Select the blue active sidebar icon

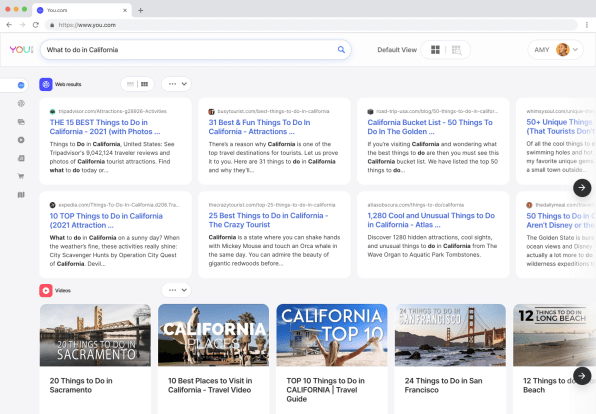tap(21, 85)
